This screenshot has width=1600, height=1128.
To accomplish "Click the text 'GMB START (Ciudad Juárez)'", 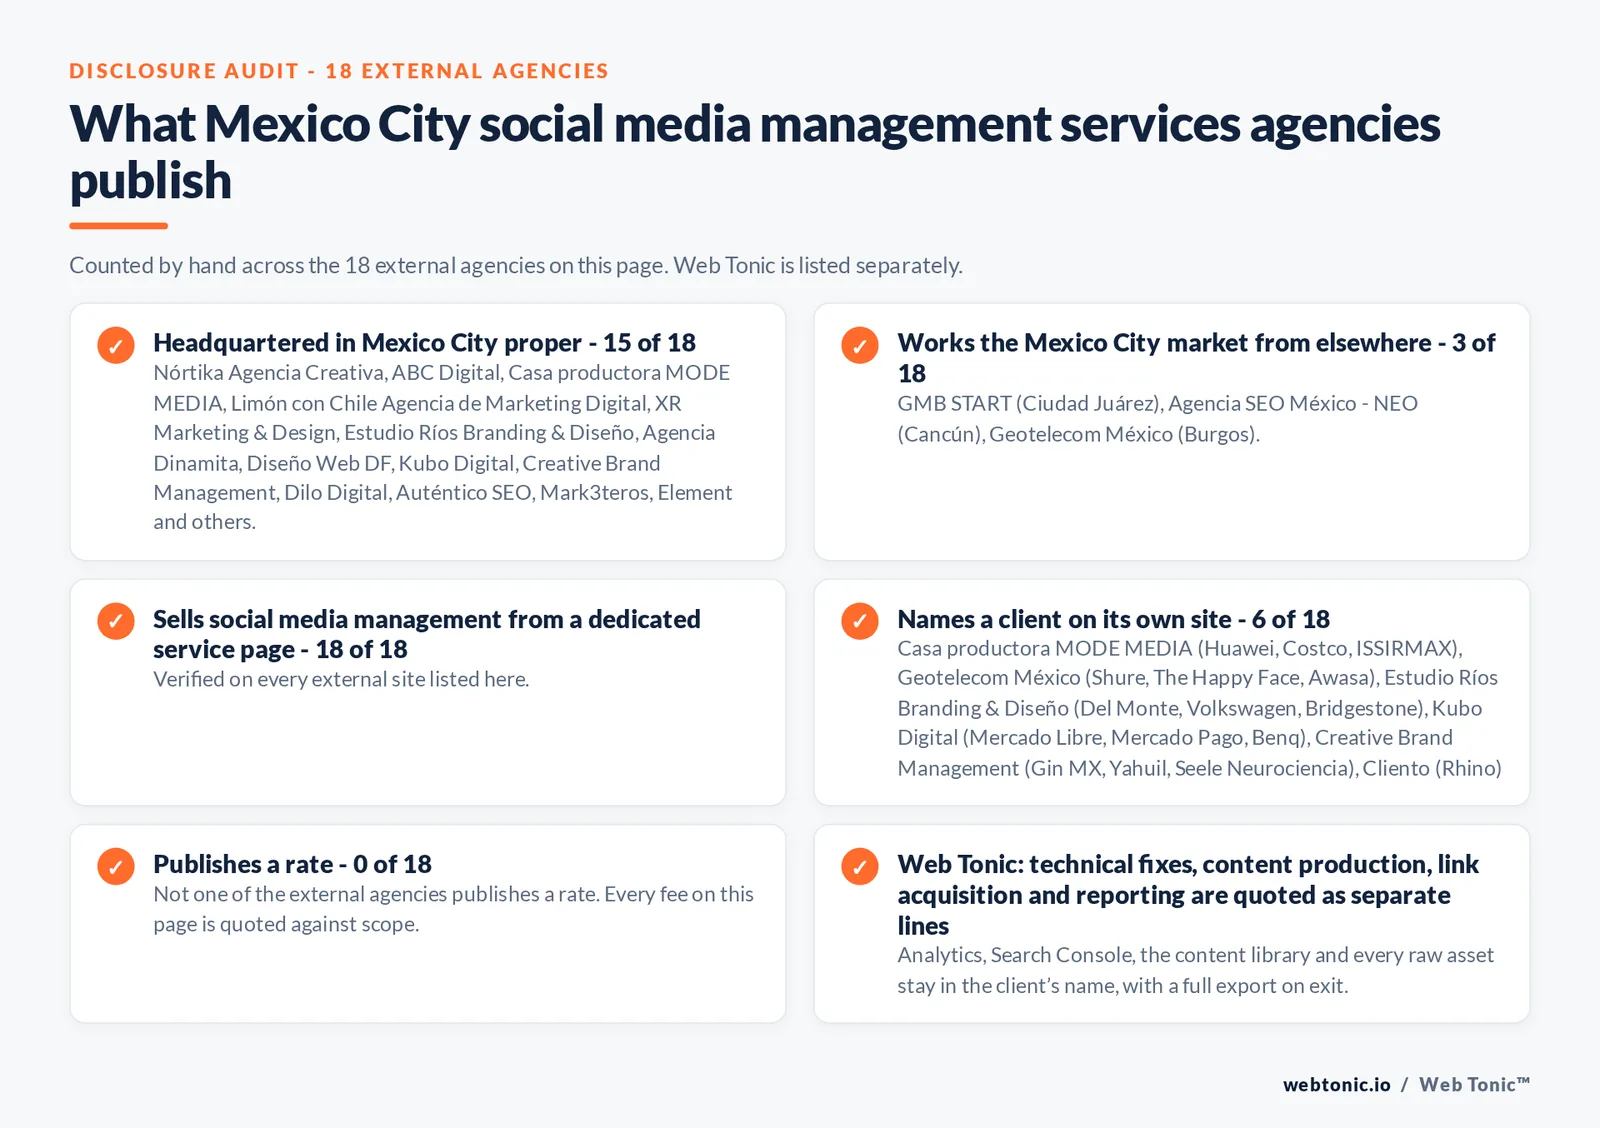I will click(x=1029, y=403).
